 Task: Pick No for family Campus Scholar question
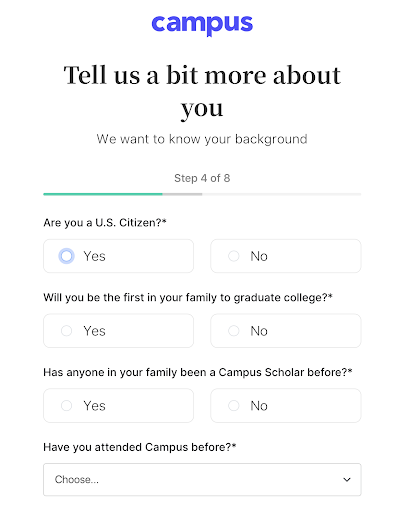point(233,405)
